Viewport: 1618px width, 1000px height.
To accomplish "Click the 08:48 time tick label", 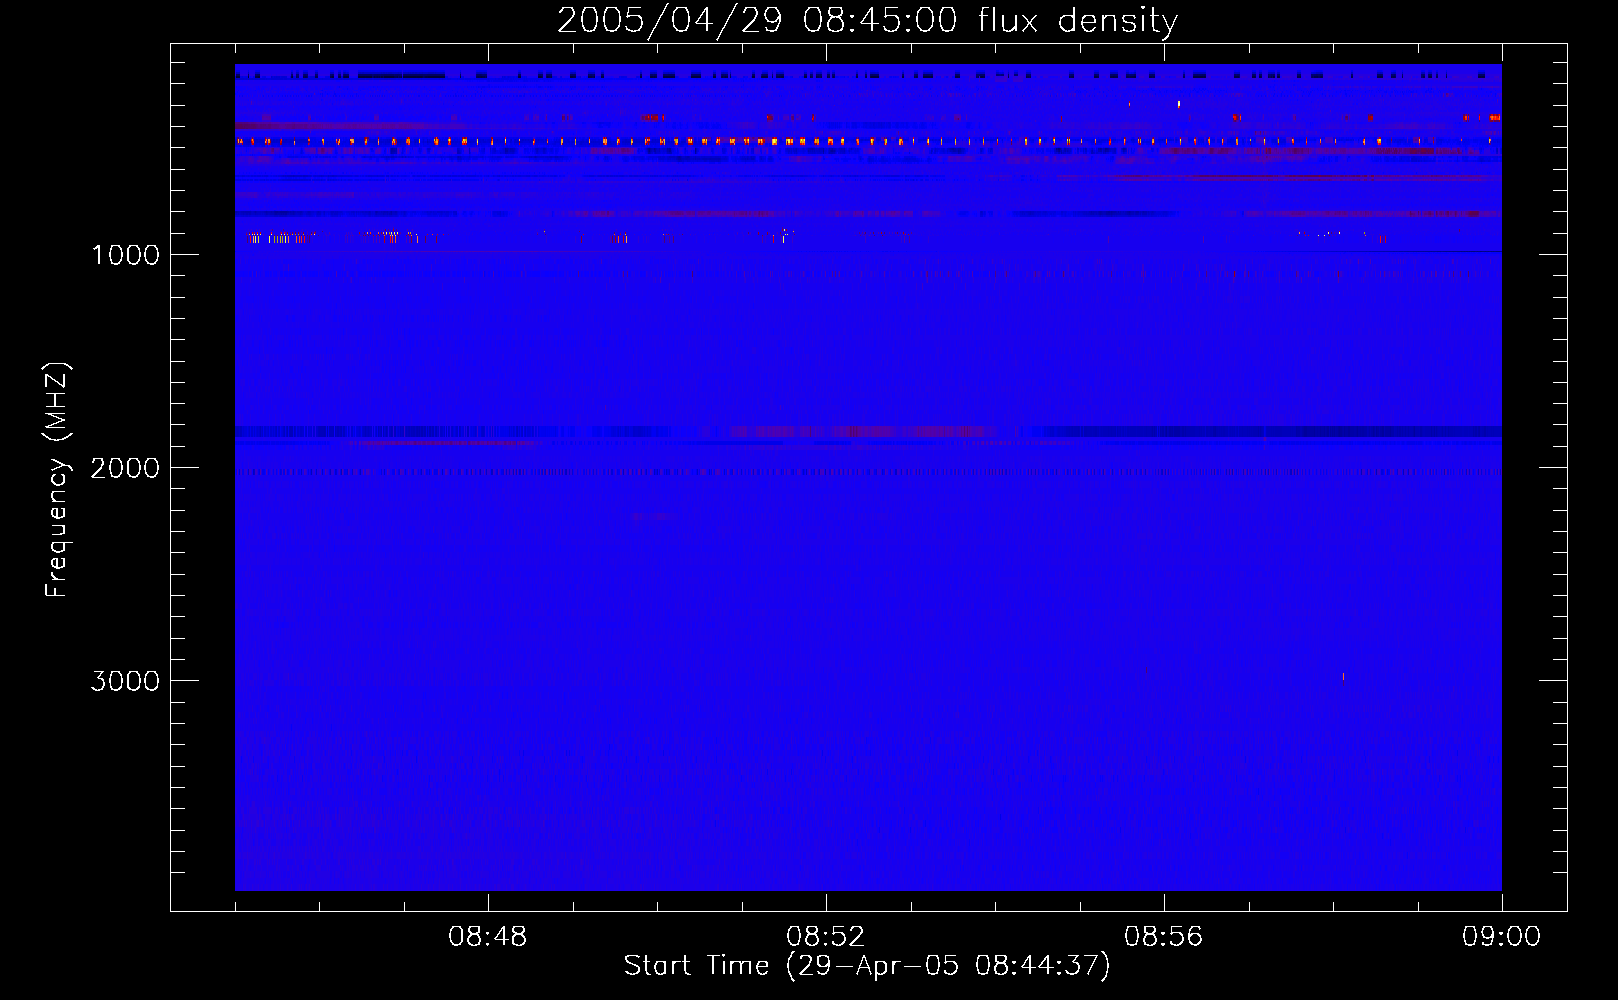I will tap(487, 937).
